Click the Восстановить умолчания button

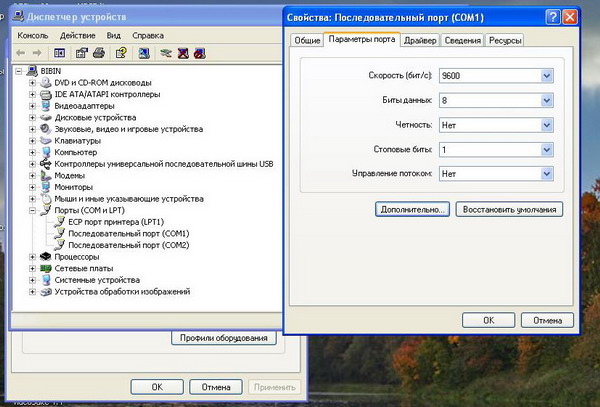coord(510,210)
